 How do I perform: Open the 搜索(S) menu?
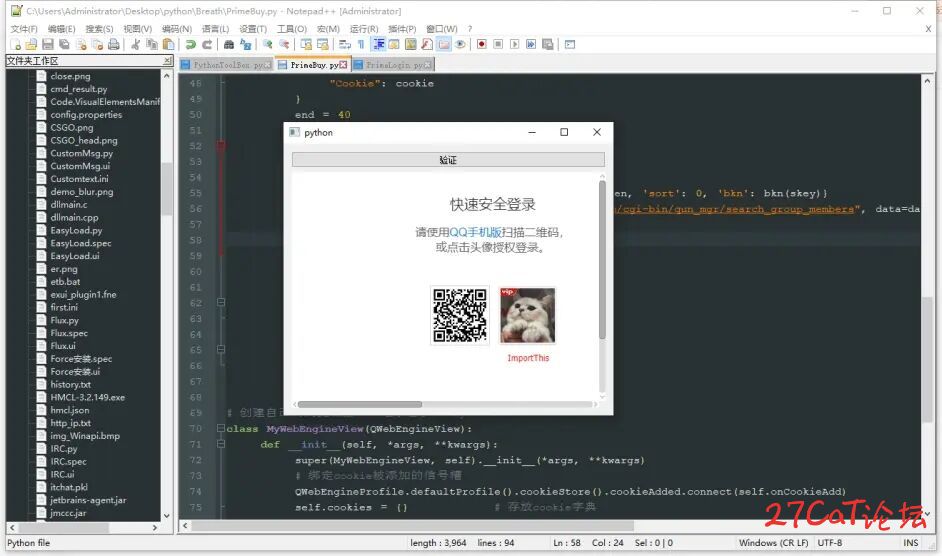coord(99,29)
